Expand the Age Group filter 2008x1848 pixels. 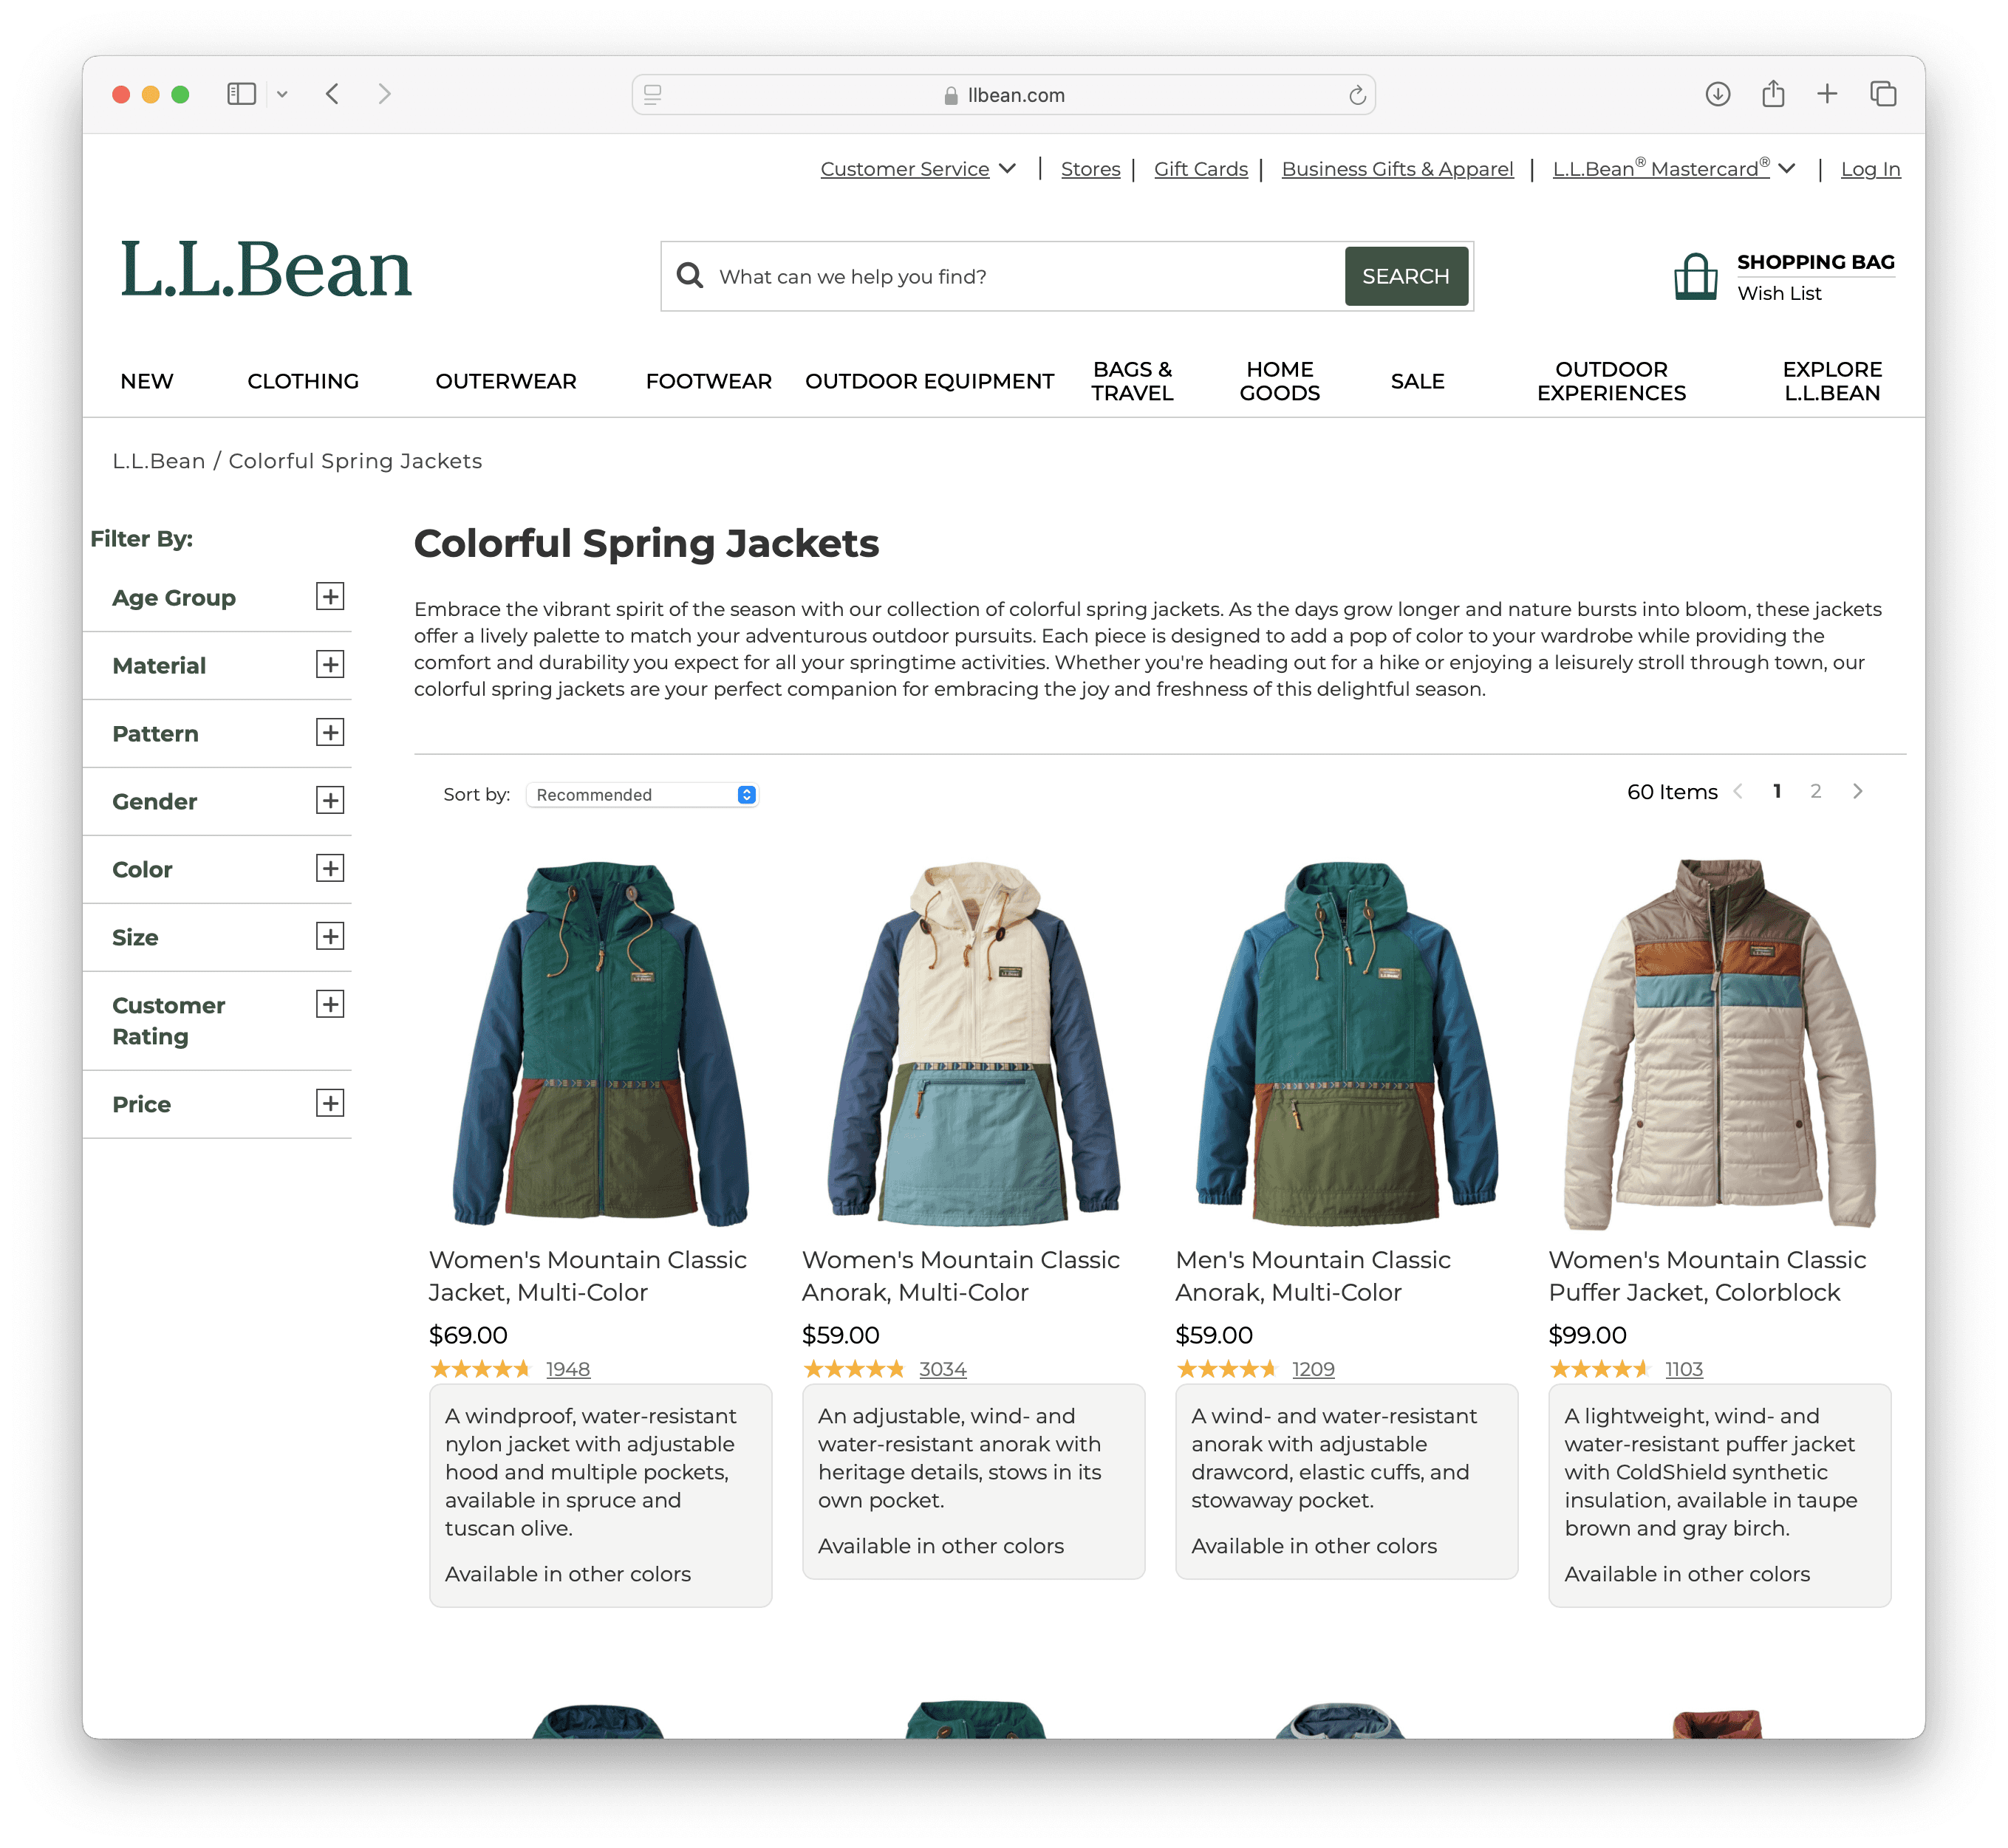[x=330, y=597]
